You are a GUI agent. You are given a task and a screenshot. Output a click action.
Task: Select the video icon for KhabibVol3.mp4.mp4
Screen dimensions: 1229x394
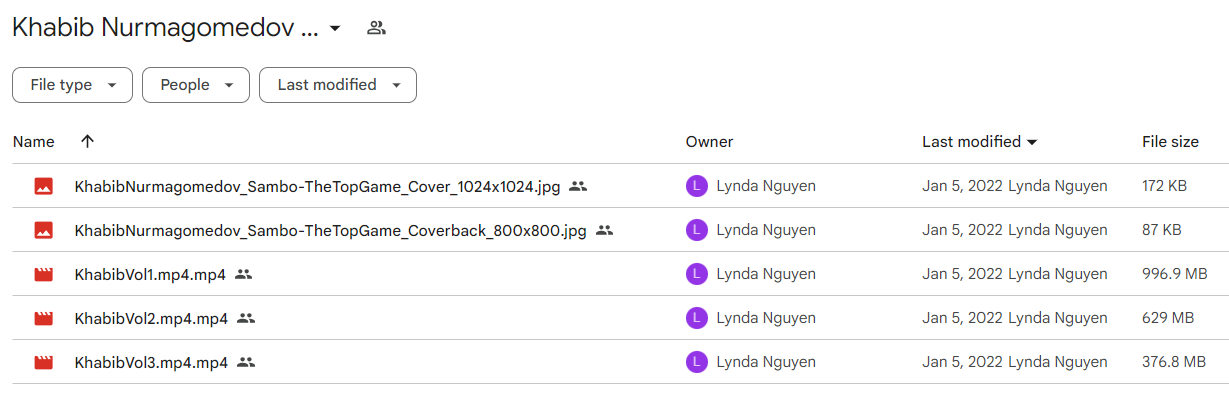click(x=43, y=362)
